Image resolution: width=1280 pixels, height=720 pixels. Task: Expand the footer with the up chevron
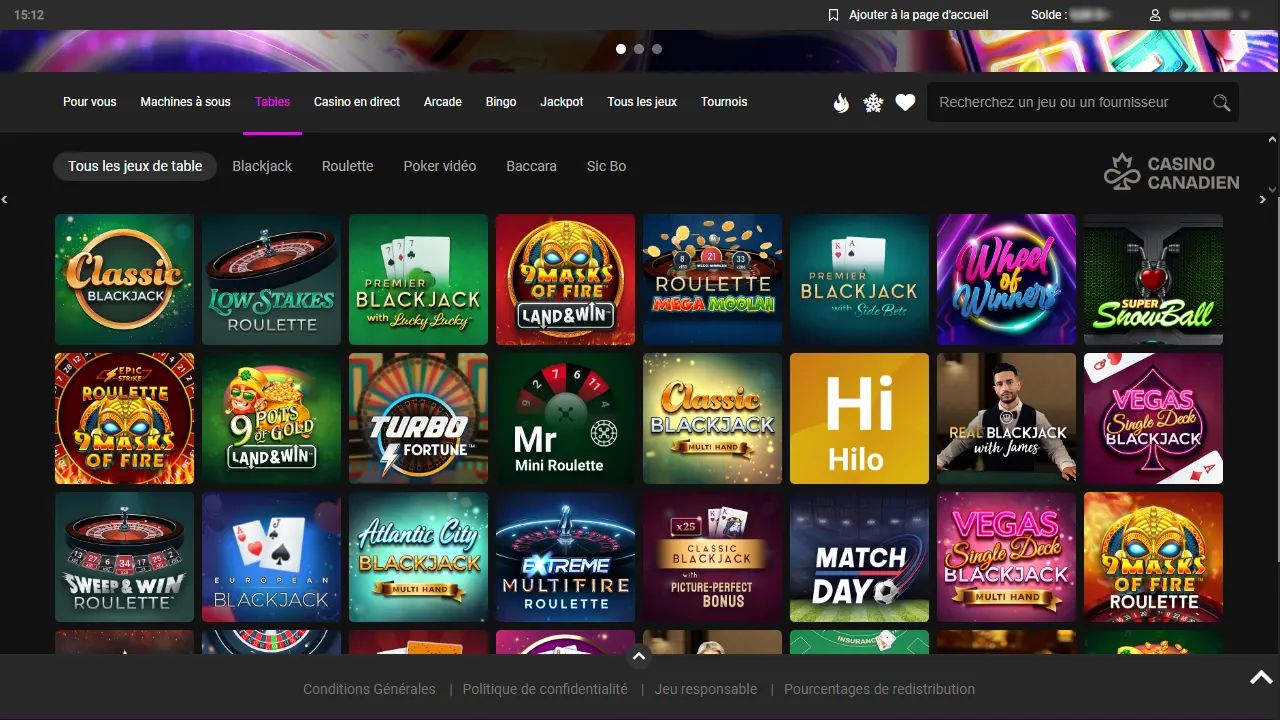pyautogui.click(x=639, y=657)
